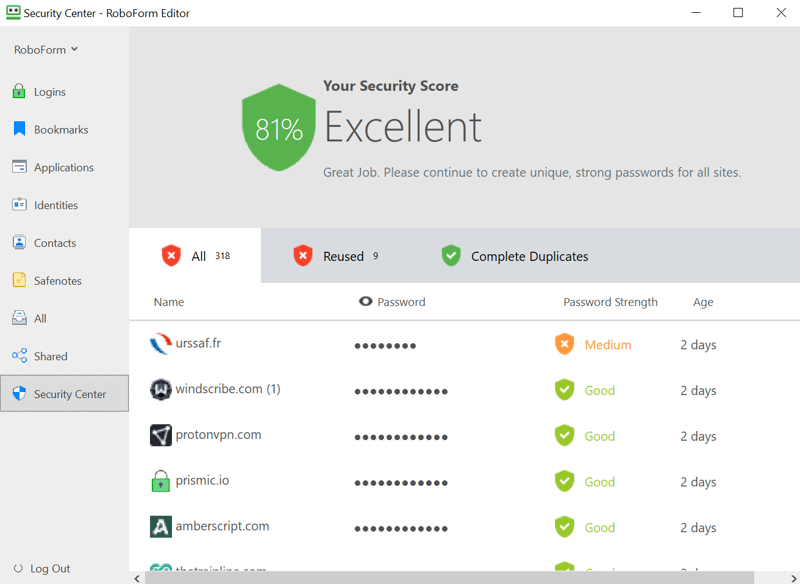Viewport: 800px width, 584px height.
Task: Sort entries by Age column header
Action: (x=703, y=302)
